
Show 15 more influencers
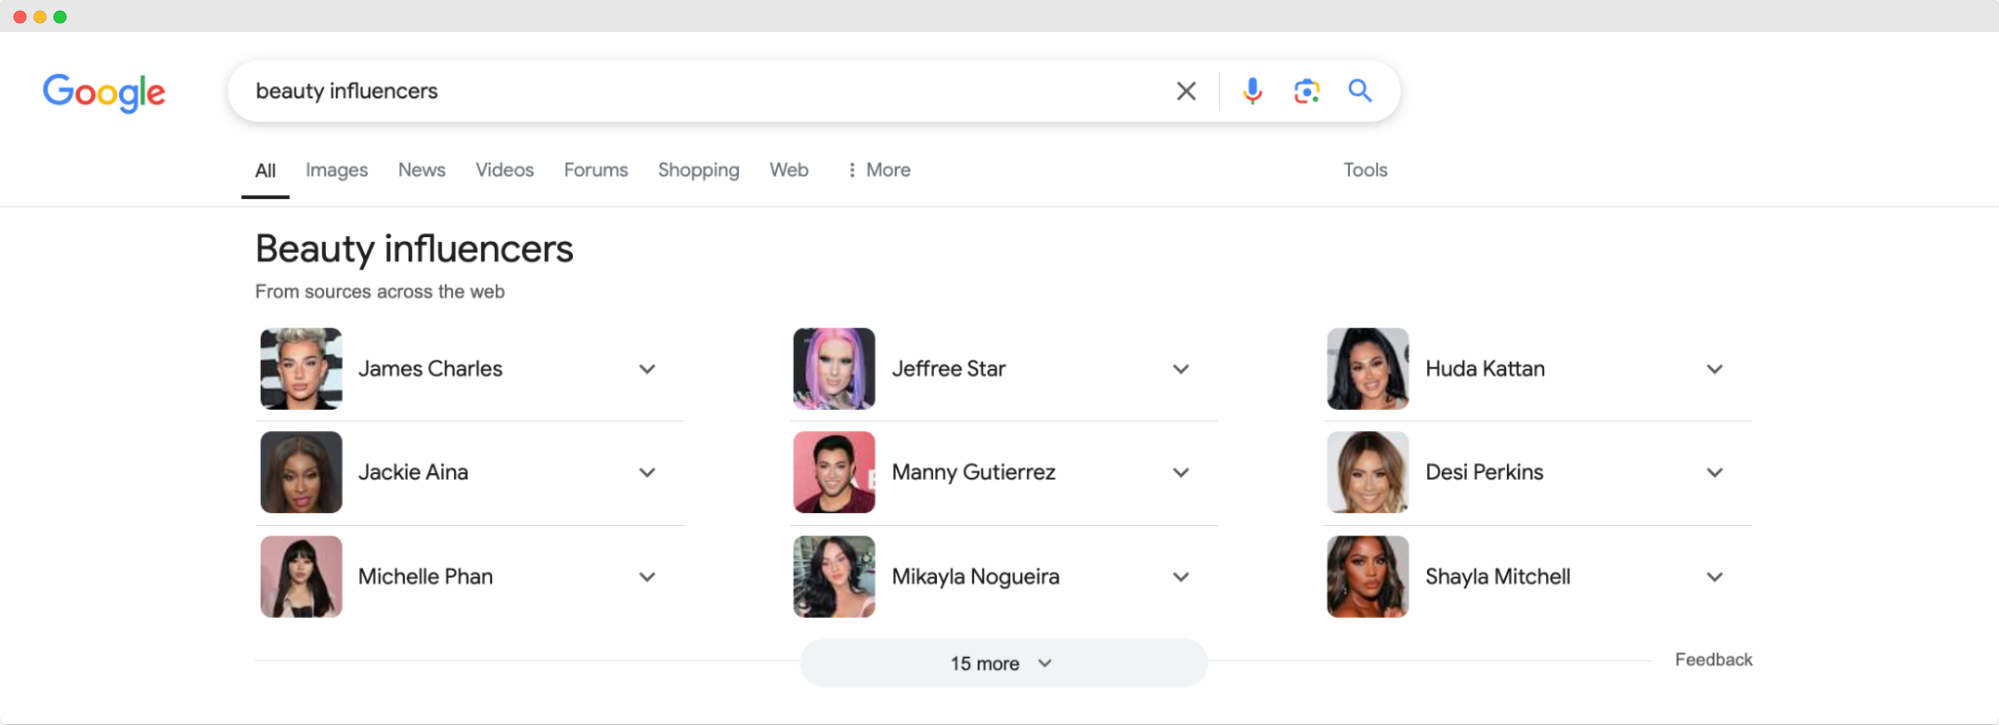pyautogui.click(x=1003, y=663)
